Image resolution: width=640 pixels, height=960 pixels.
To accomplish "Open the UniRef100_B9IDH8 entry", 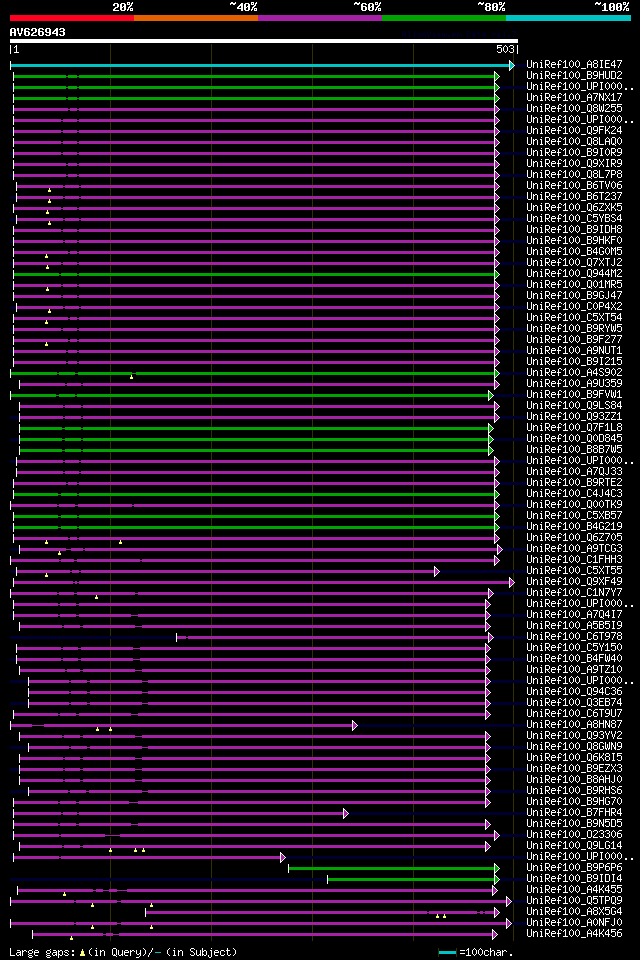I will [x=574, y=230].
